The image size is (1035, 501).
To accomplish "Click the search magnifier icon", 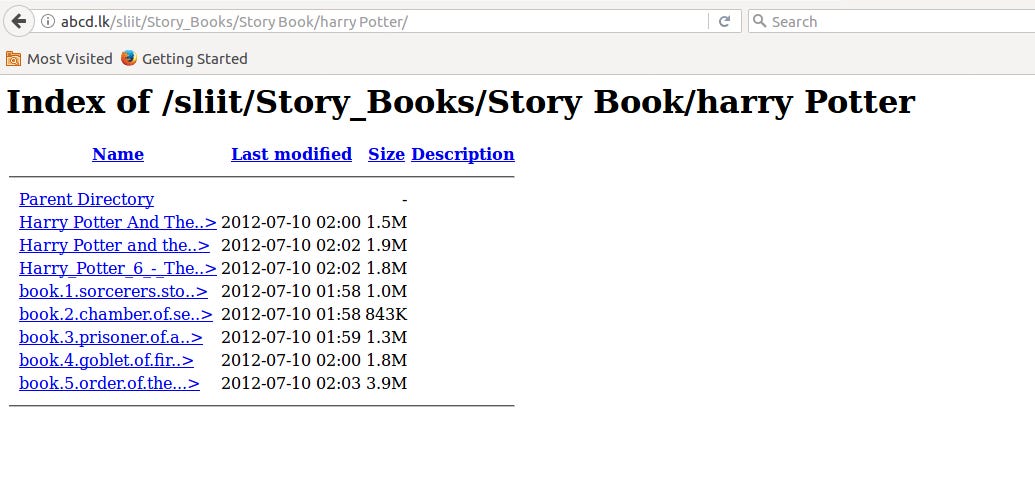I will (760, 21).
